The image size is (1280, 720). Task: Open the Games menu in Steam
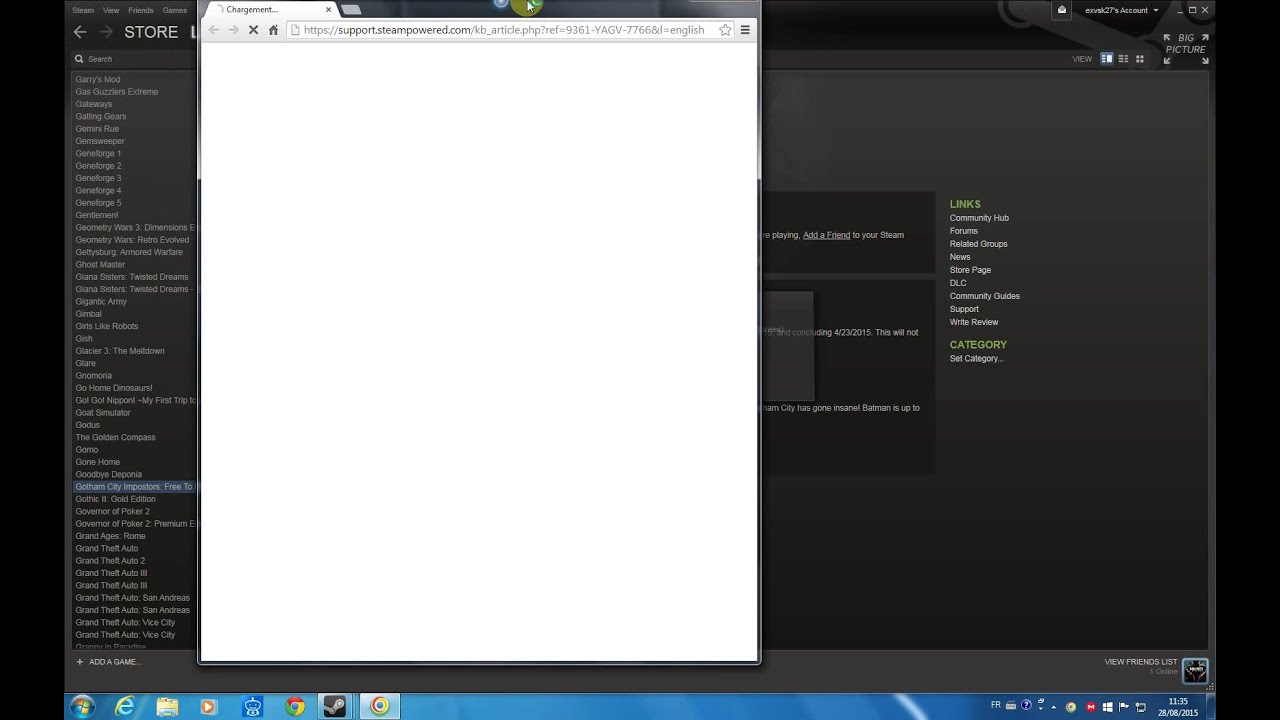(x=175, y=10)
